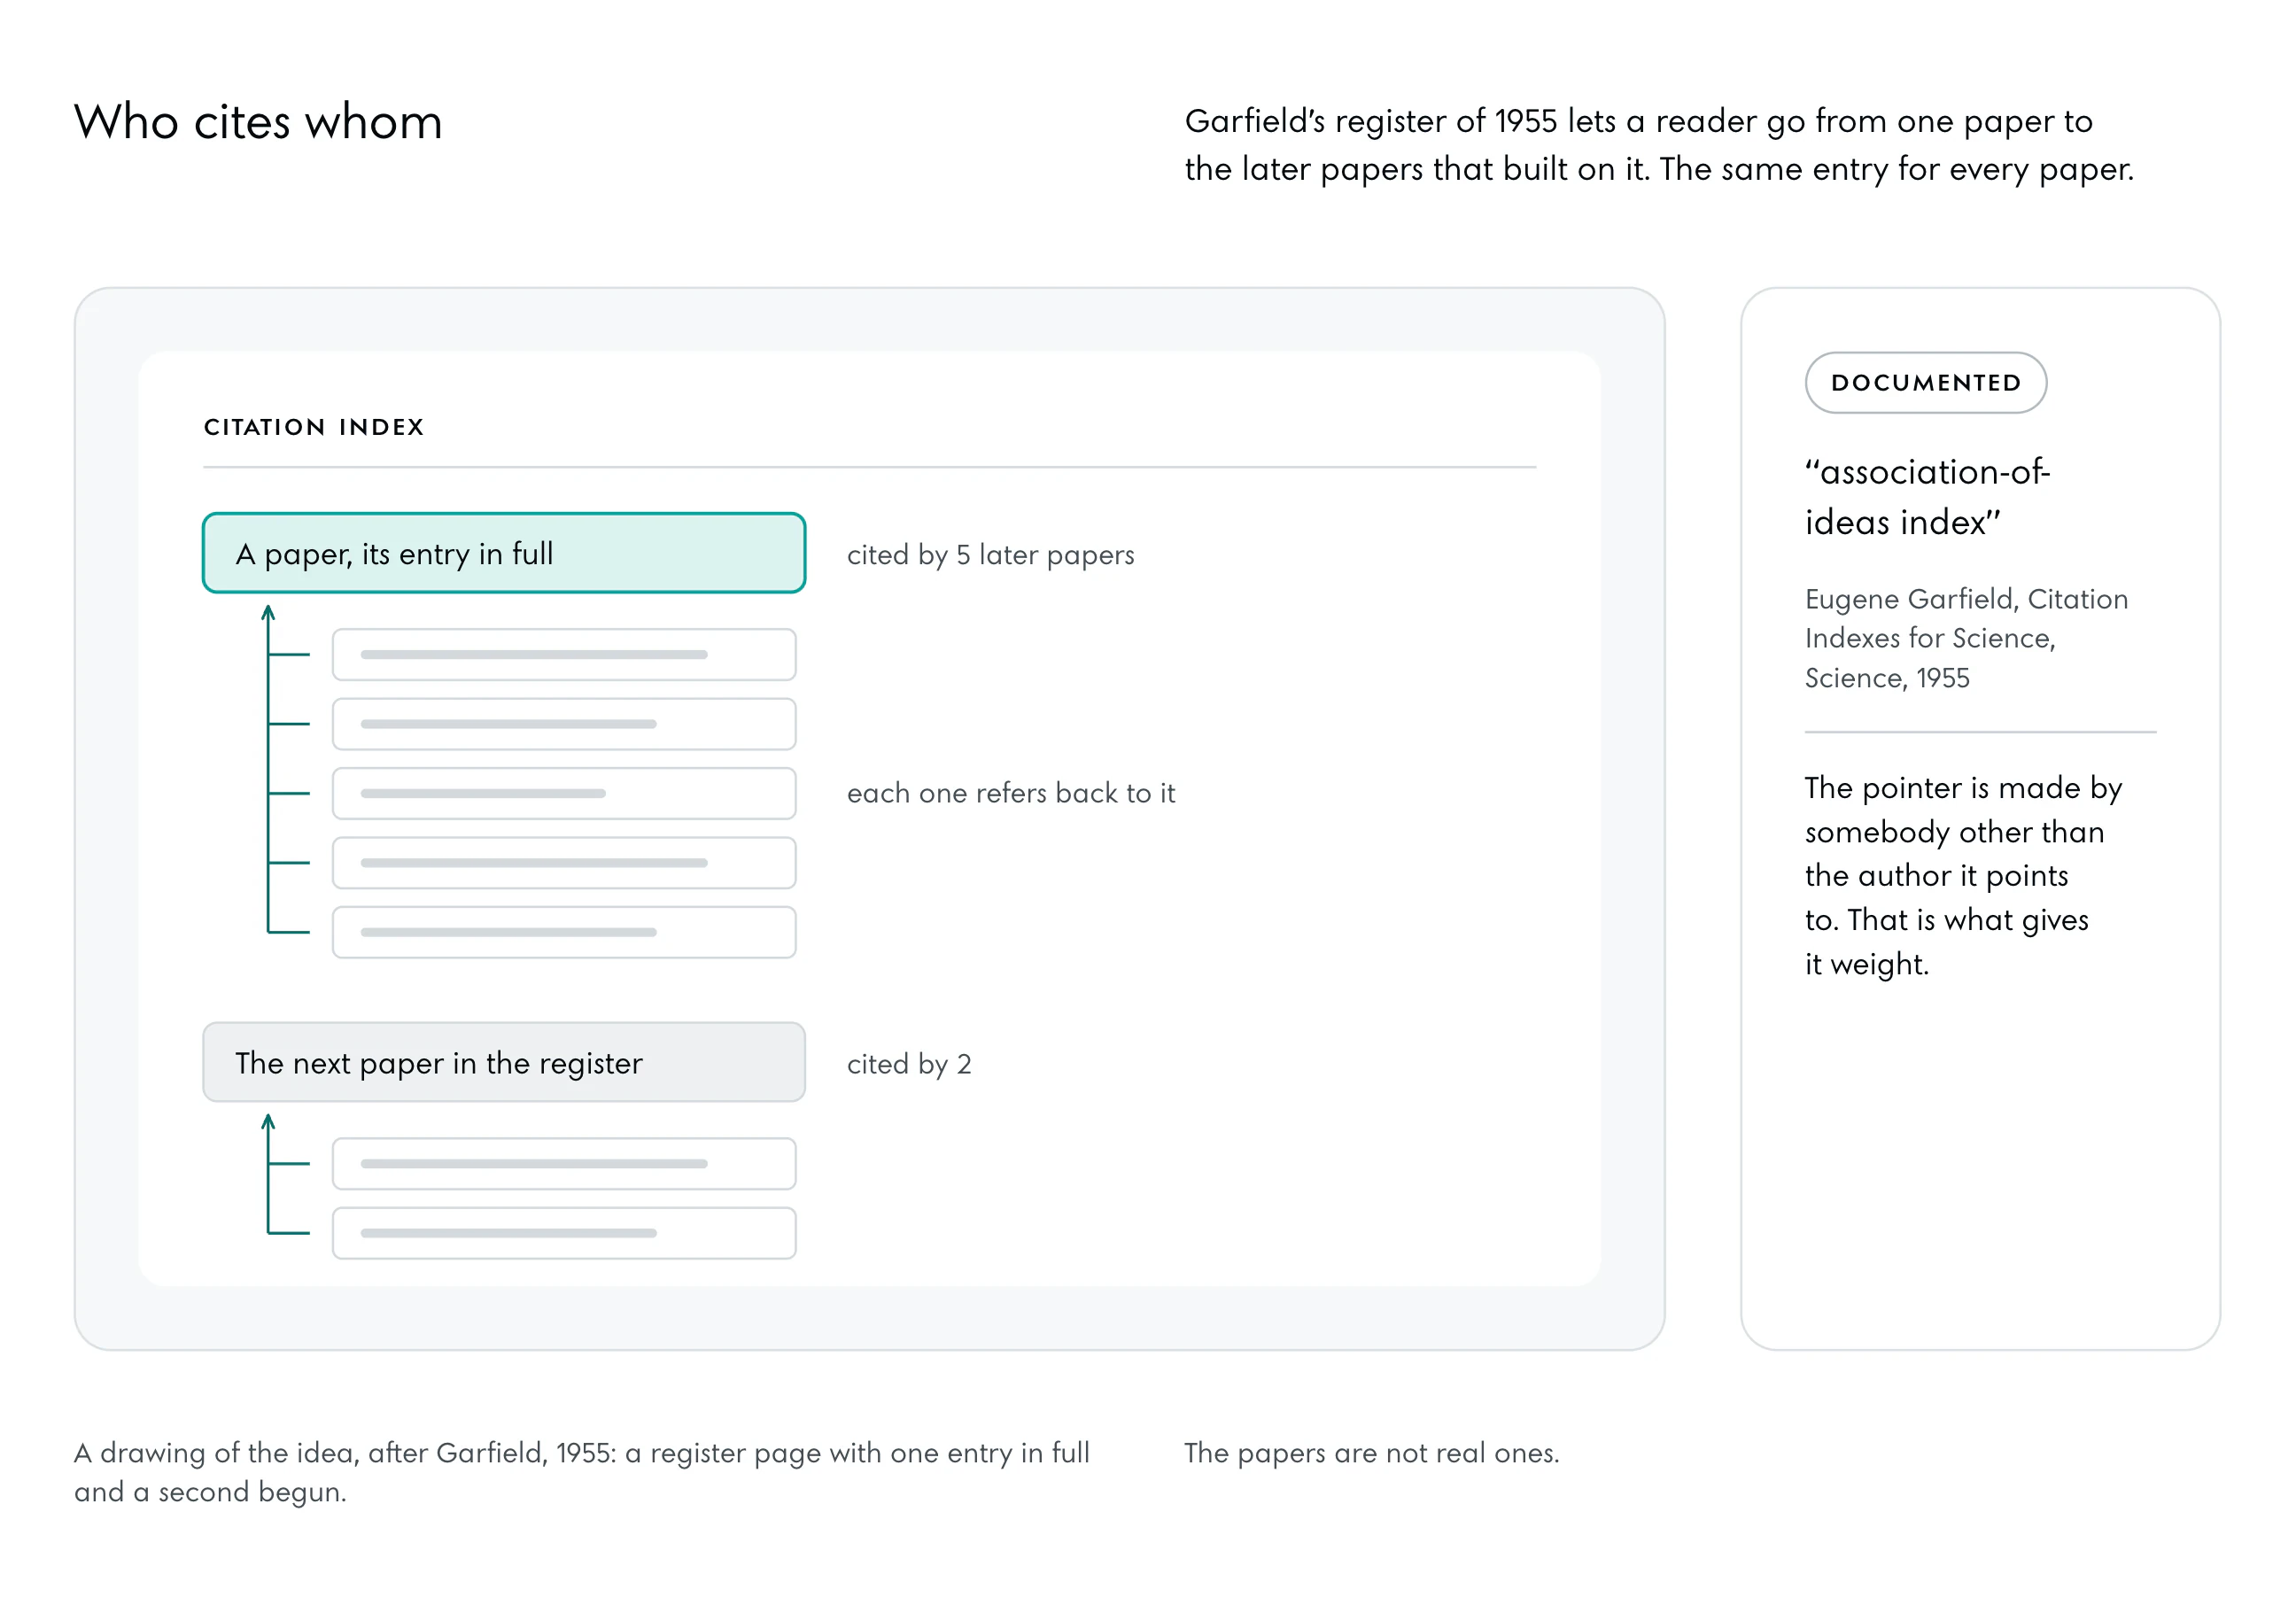
Task: Click the Eugene Garfield source citation
Action: (x=1966, y=638)
